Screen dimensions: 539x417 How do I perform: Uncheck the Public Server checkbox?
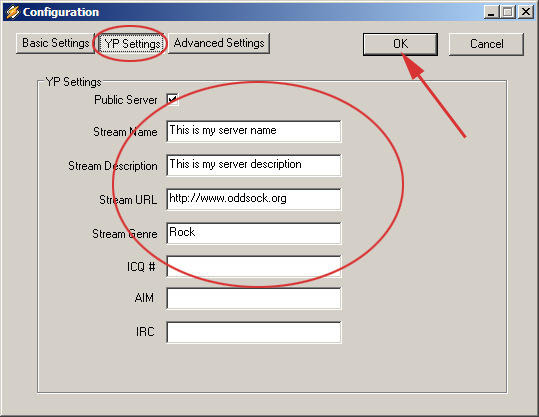(x=173, y=100)
